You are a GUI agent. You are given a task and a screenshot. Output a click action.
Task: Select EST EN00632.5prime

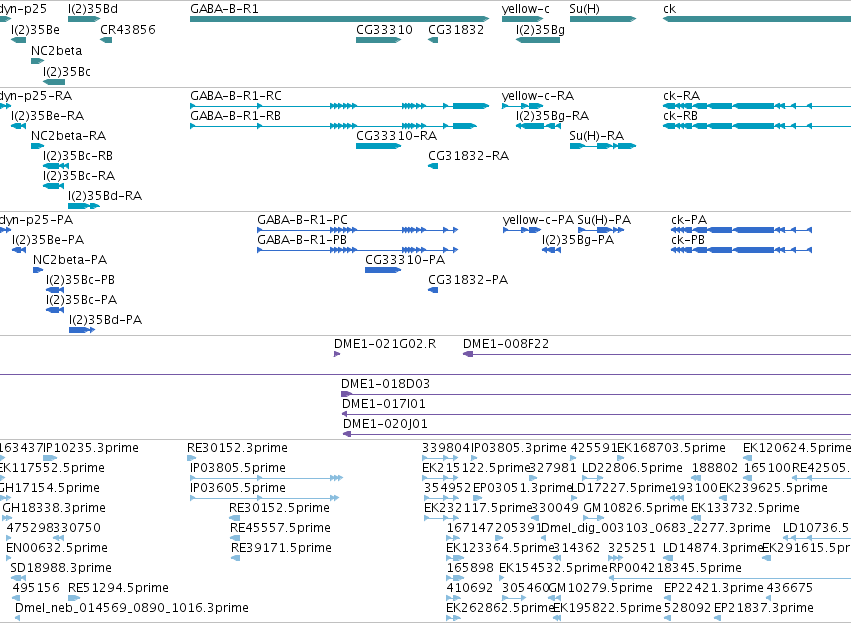tap(57, 549)
